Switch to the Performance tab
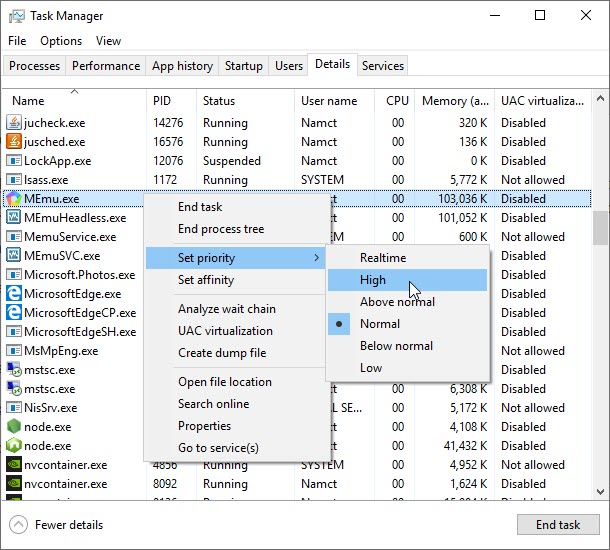Image resolution: width=610 pixels, height=550 pixels. [106, 66]
